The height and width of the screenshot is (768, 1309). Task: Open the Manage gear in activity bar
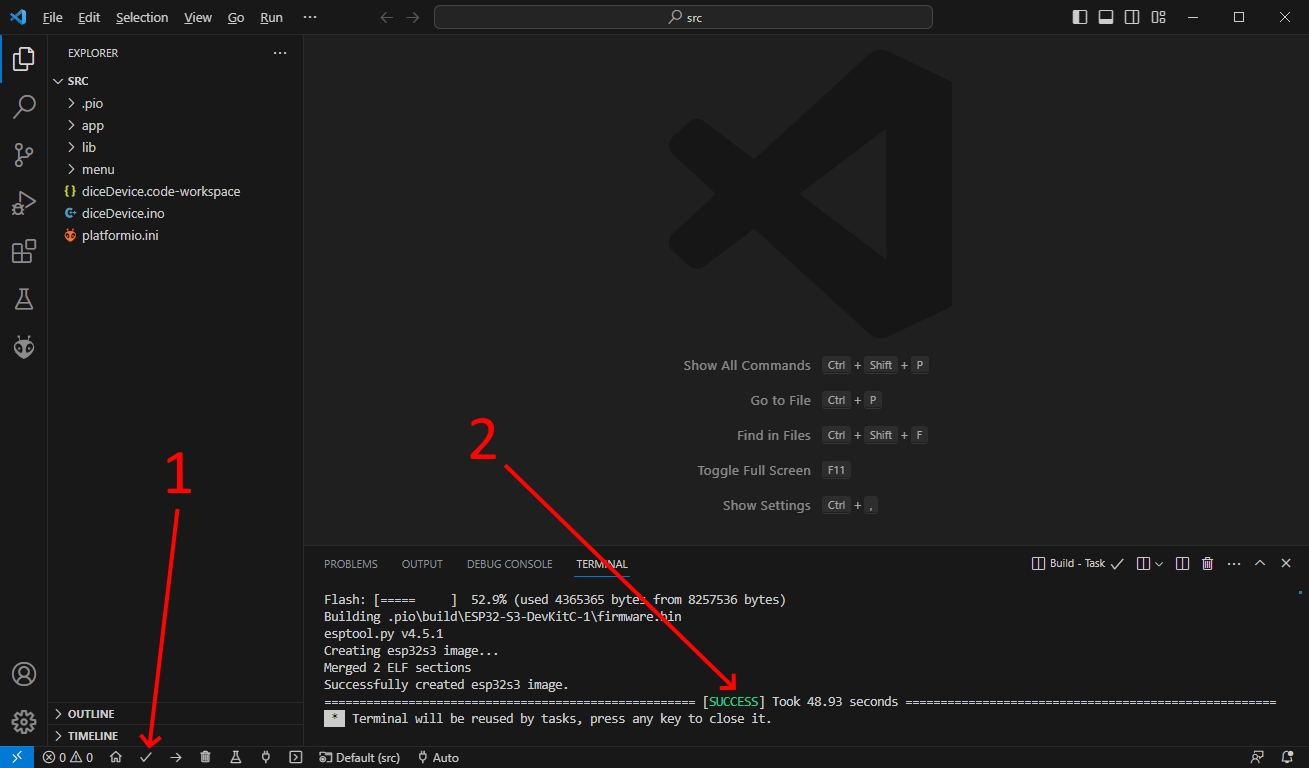(x=24, y=721)
